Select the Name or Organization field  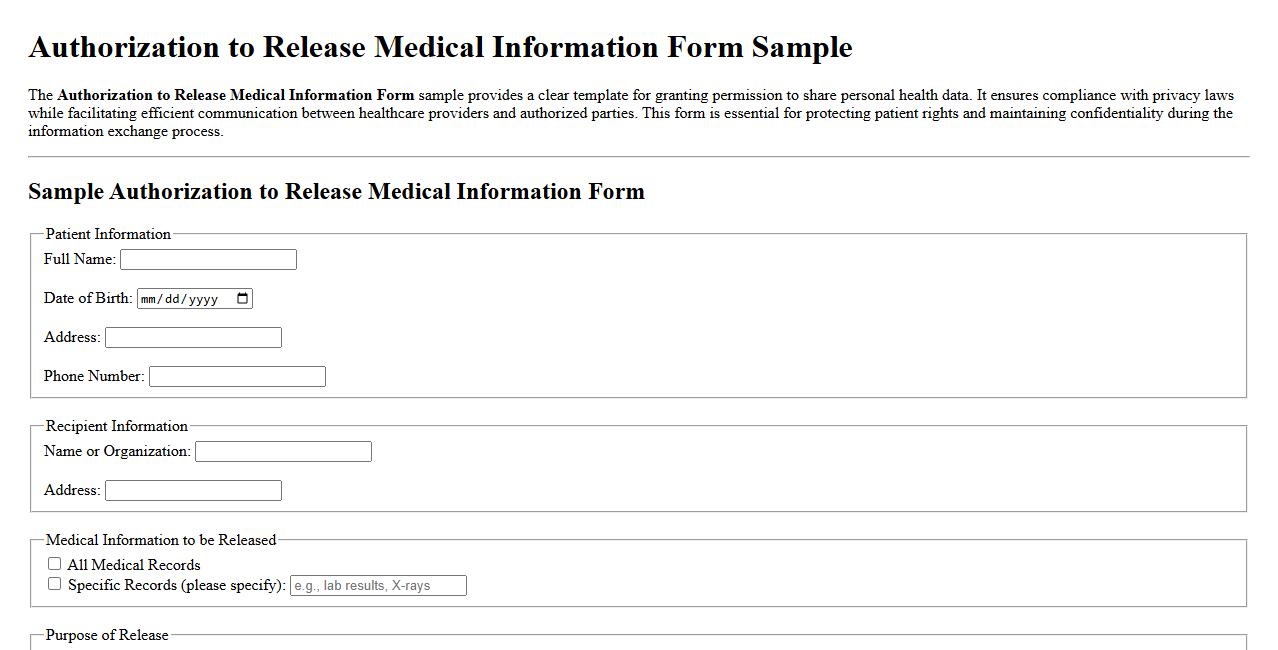[x=283, y=451]
